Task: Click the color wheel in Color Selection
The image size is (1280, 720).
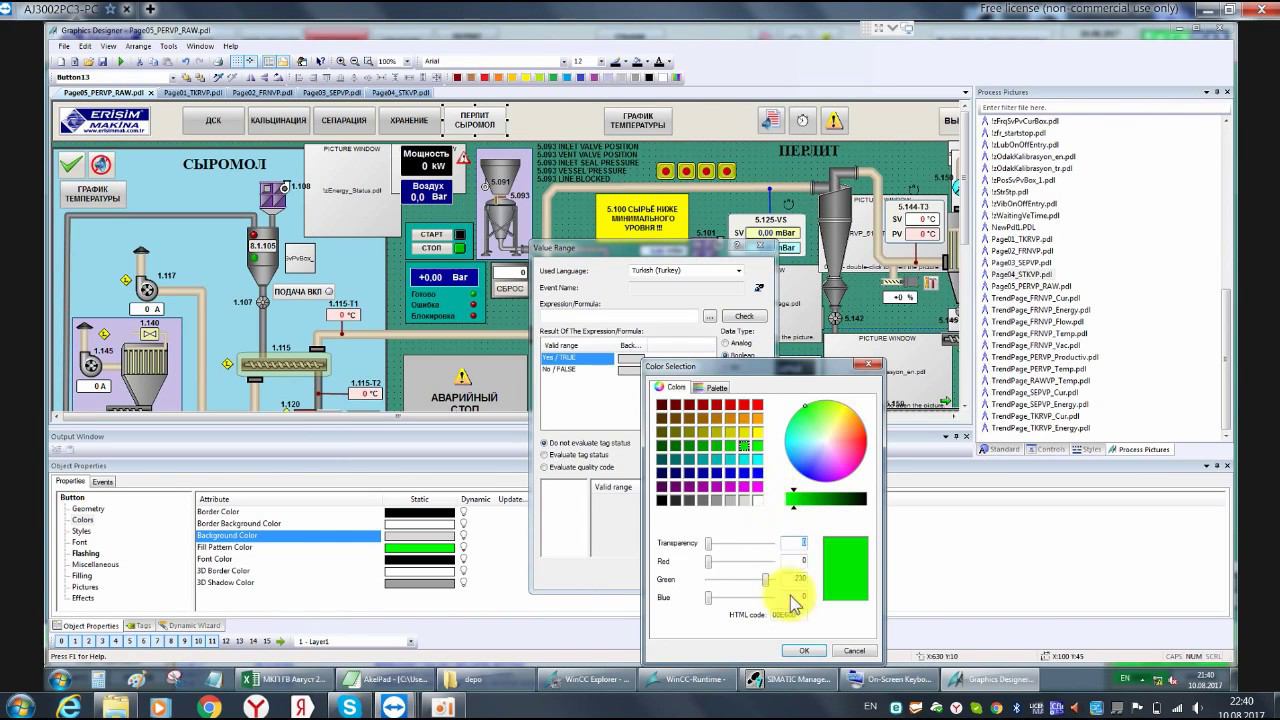Action: coord(826,441)
